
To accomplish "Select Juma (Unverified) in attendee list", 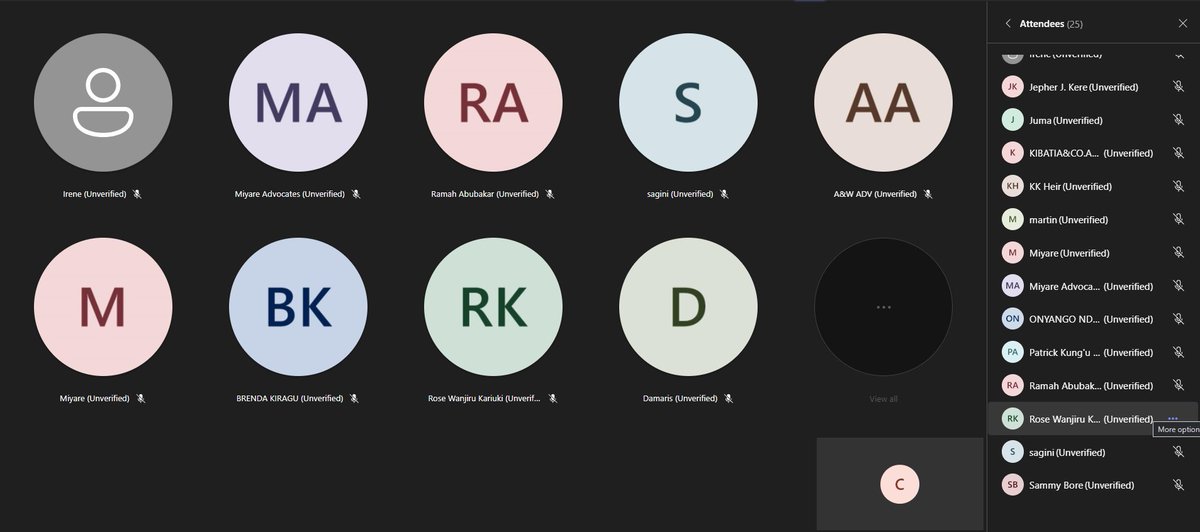I will pos(1093,120).
